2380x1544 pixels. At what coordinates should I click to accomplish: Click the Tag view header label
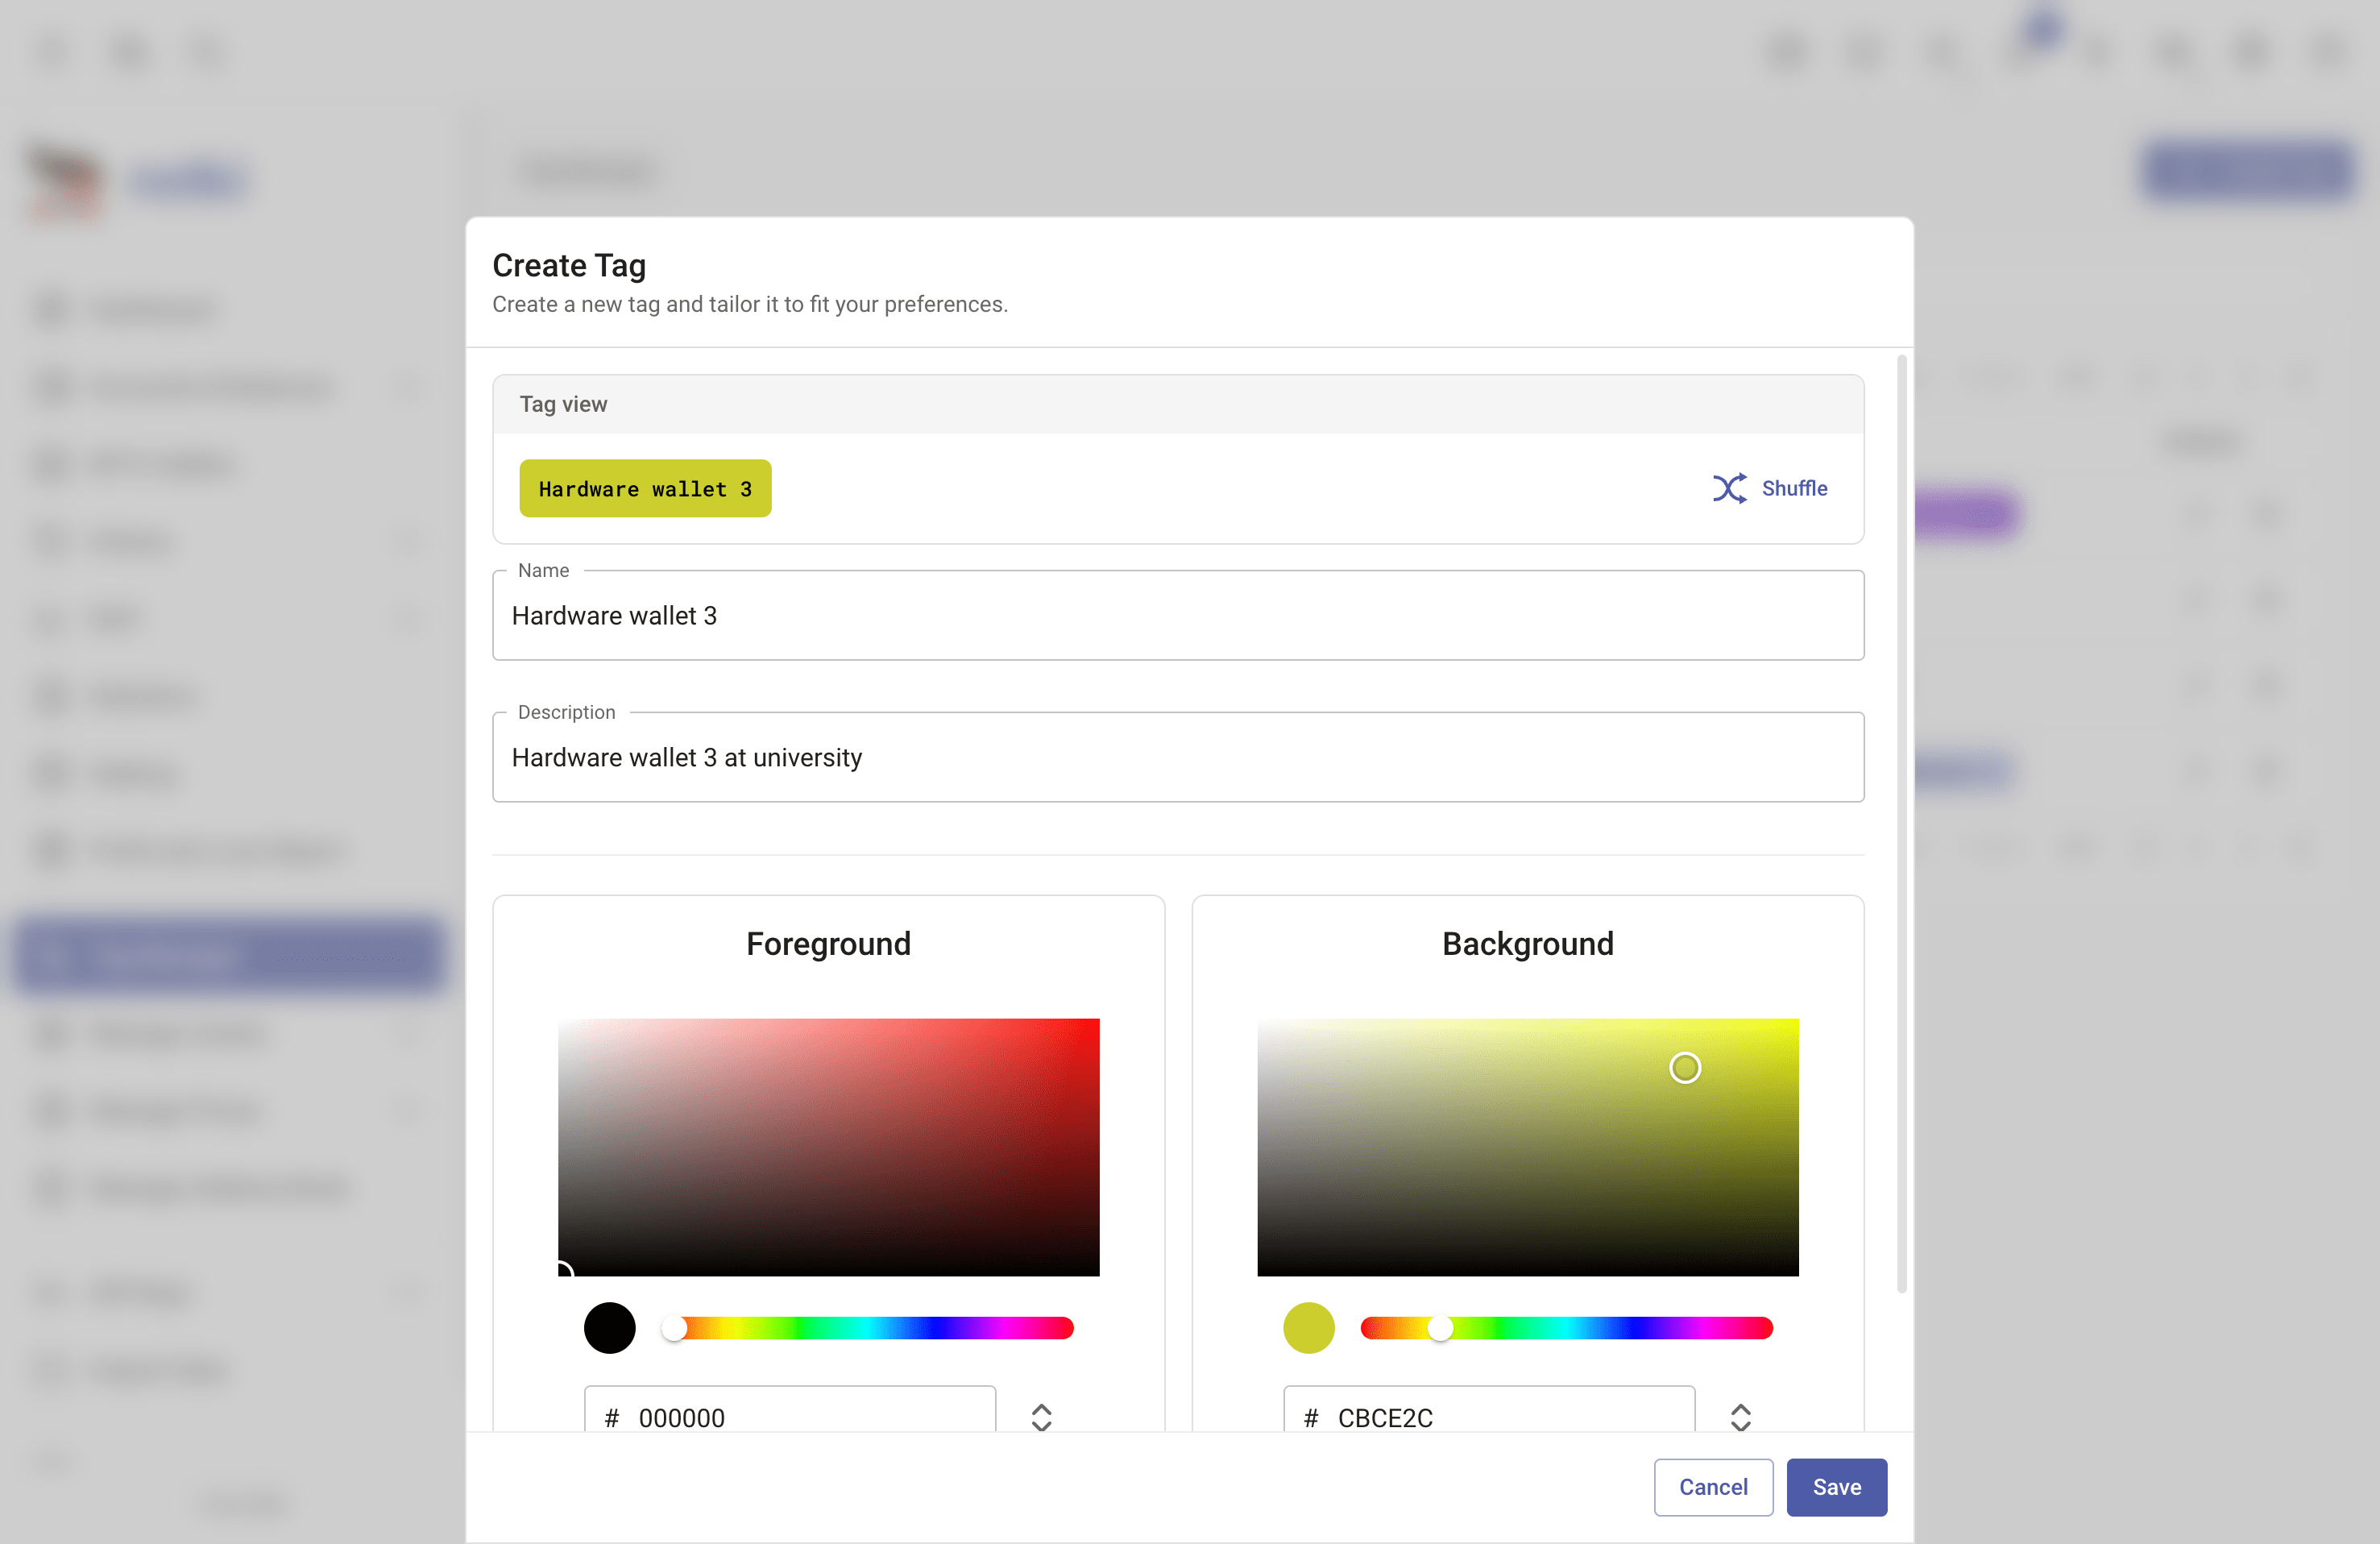coord(563,404)
